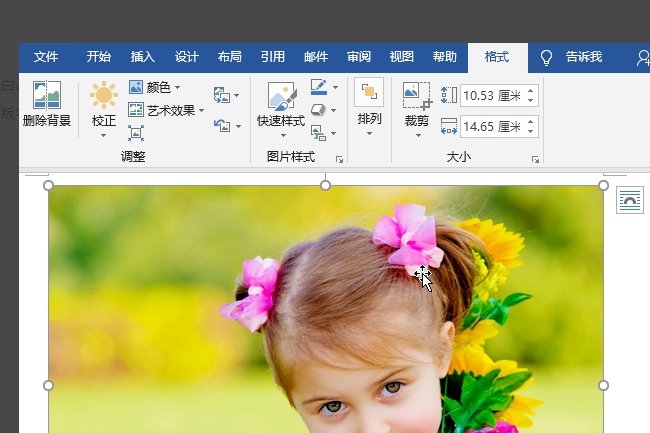Expand the Corrections (校正) dropdown arrow
This screenshot has height=433, width=650.
click(x=103, y=135)
